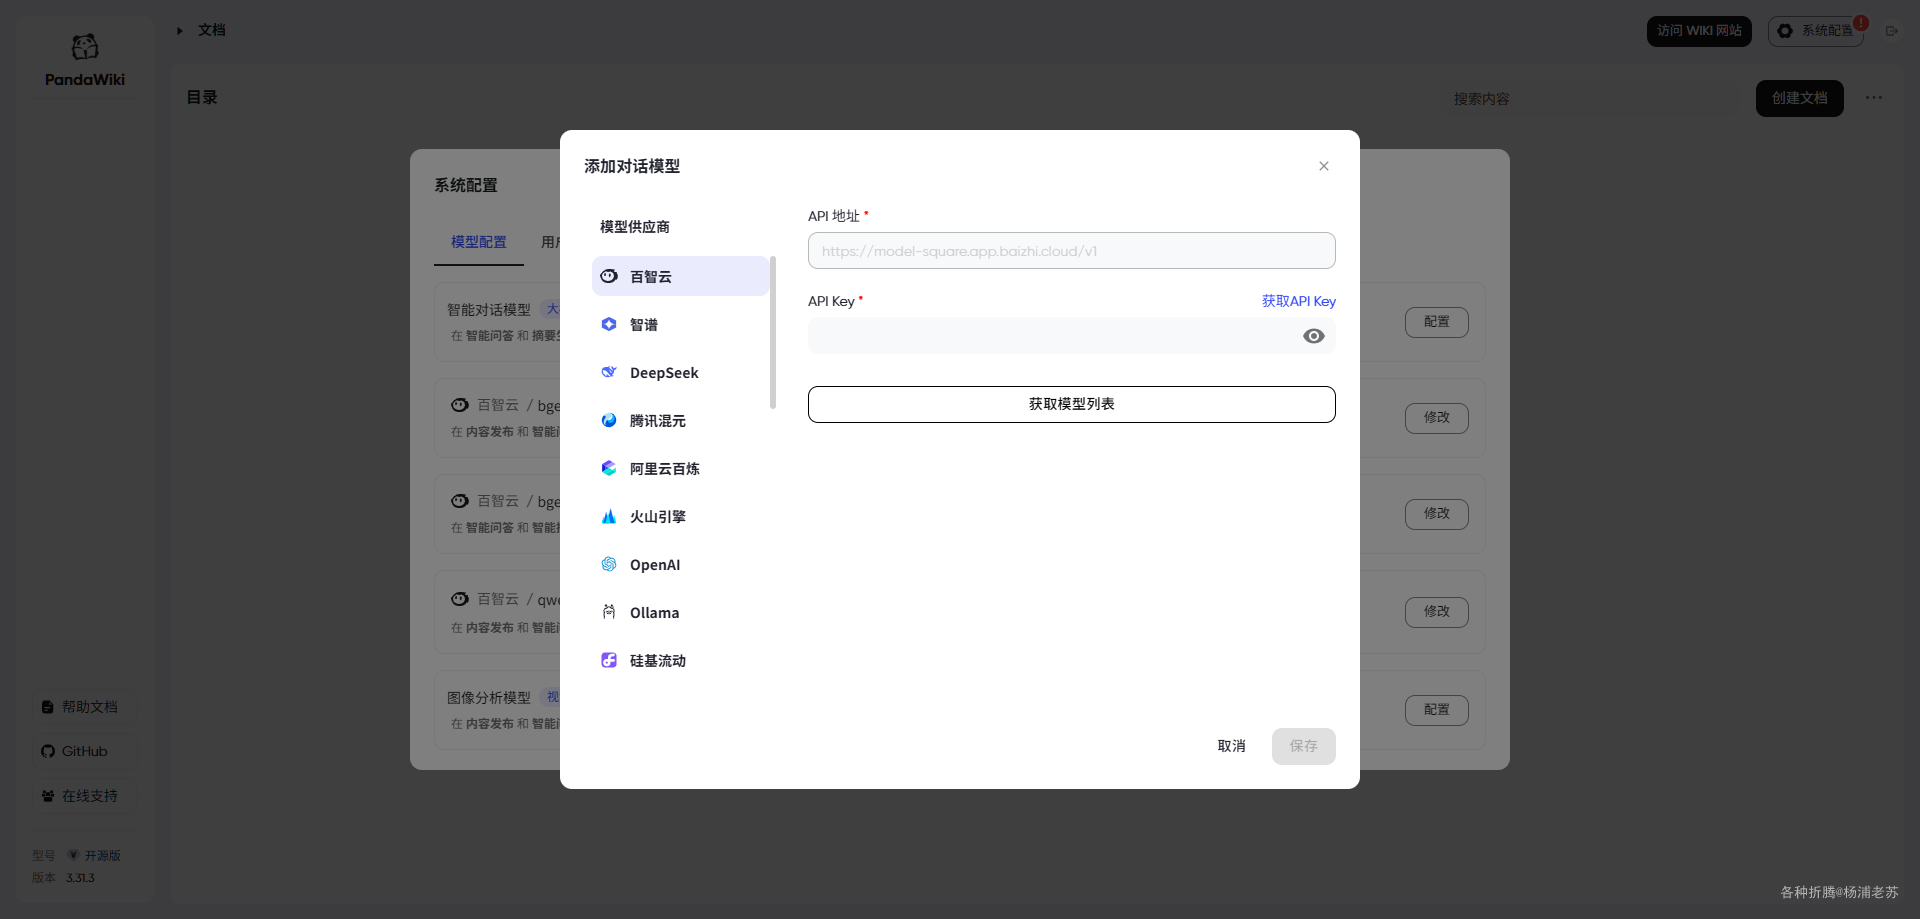Open 系统配置 in the top bar

coord(1816,31)
